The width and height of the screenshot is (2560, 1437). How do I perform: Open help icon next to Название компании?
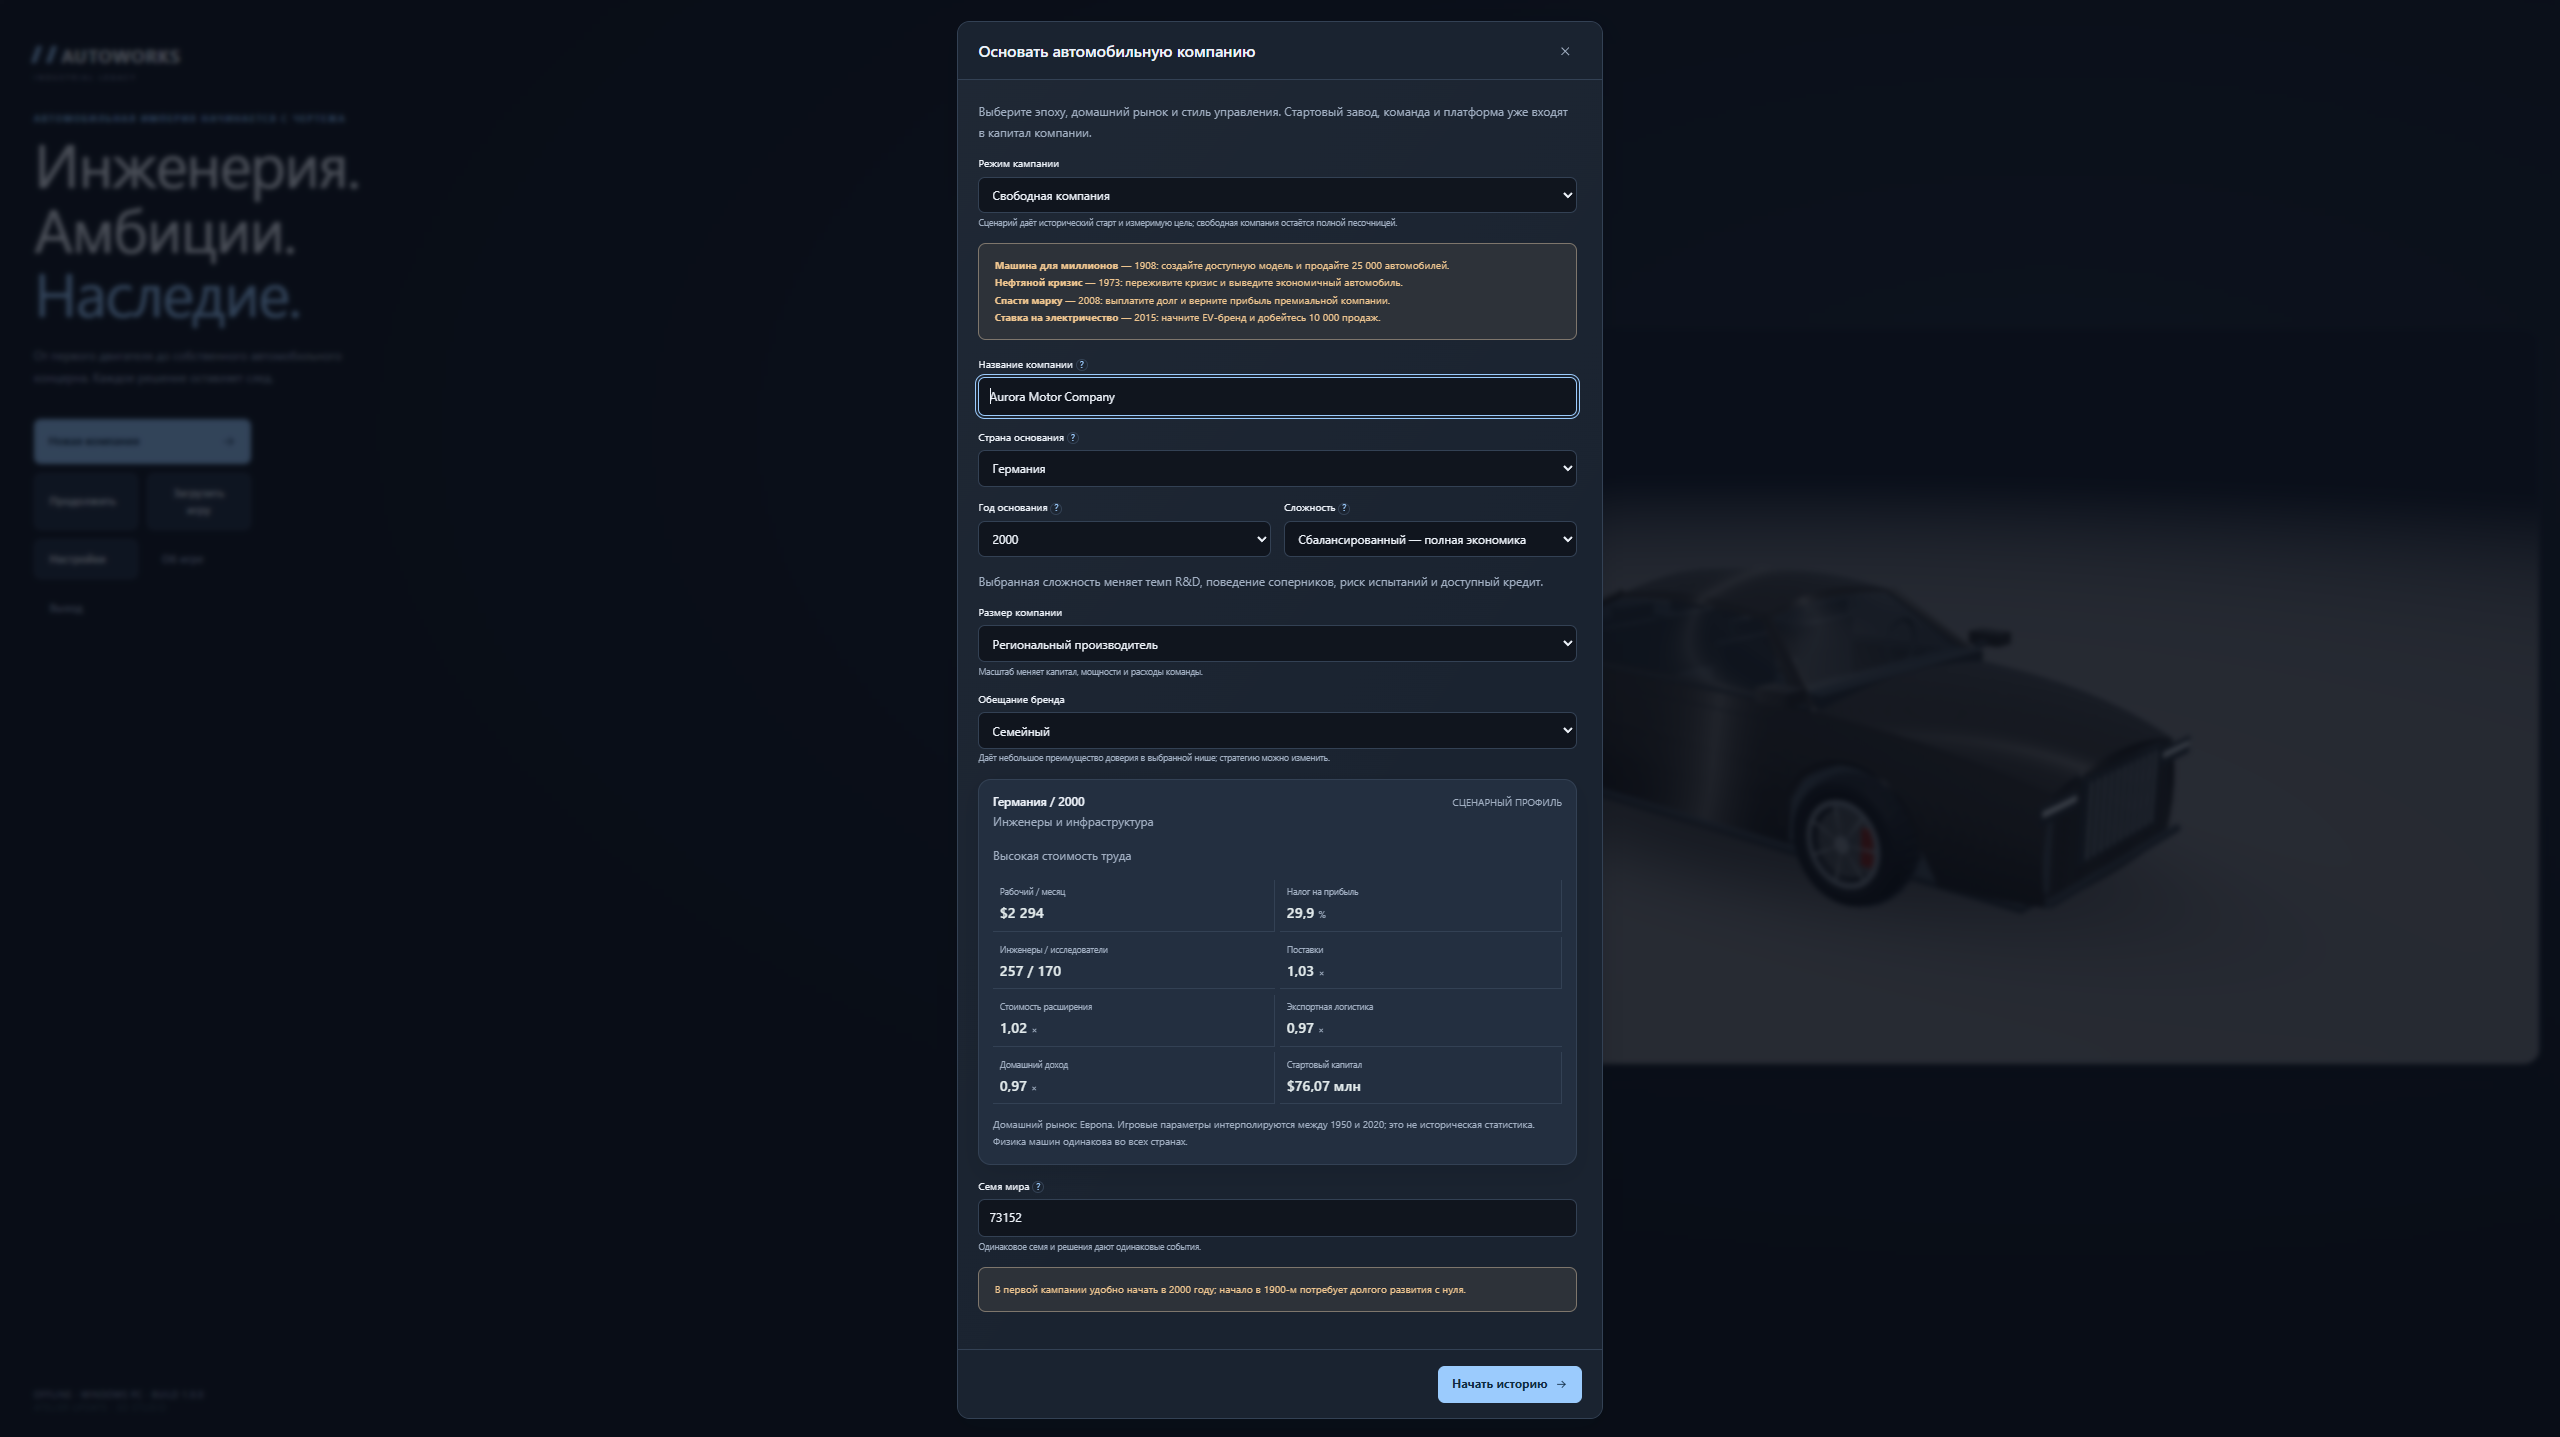(x=1081, y=365)
